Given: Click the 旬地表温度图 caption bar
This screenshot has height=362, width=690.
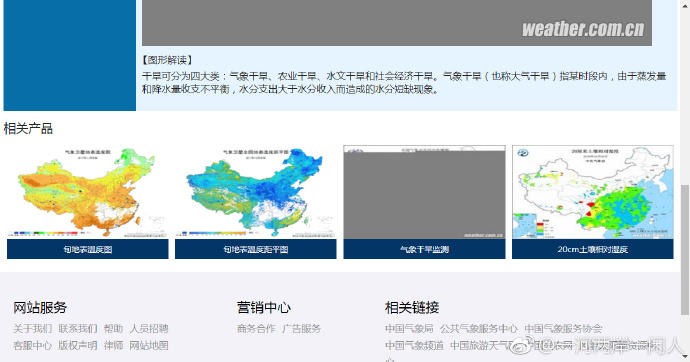Looking at the screenshot, I should (x=88, y=249).
